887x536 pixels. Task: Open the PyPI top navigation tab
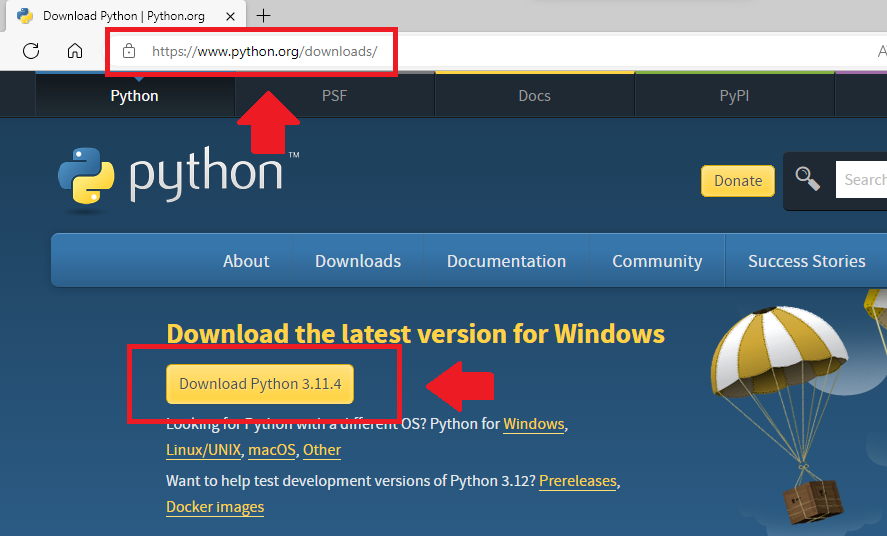[x=734, y=96]
